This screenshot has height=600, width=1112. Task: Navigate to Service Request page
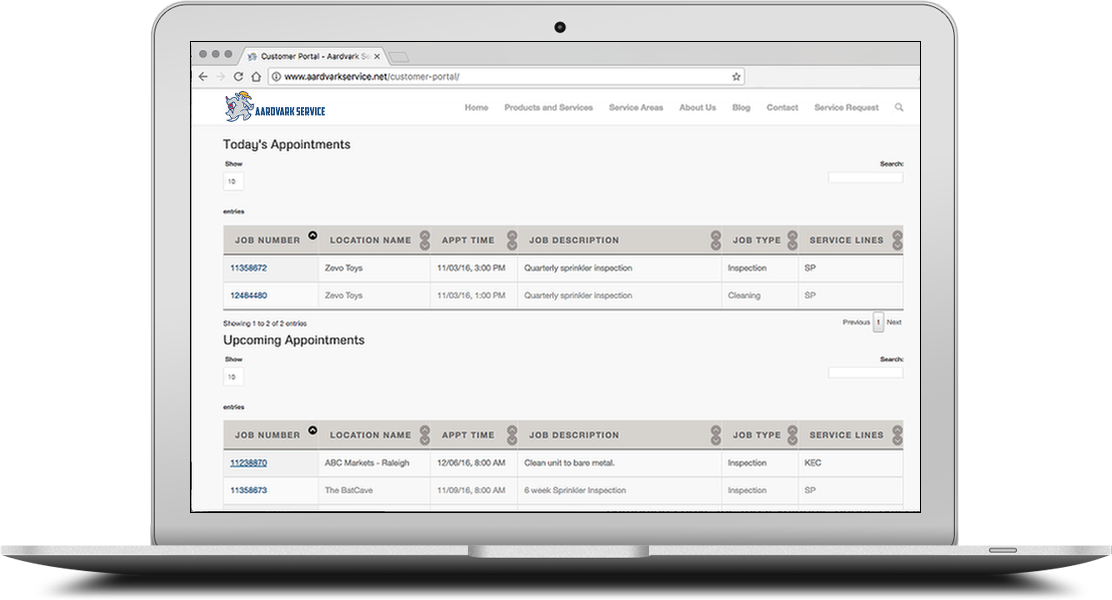[x=846, y=108]
